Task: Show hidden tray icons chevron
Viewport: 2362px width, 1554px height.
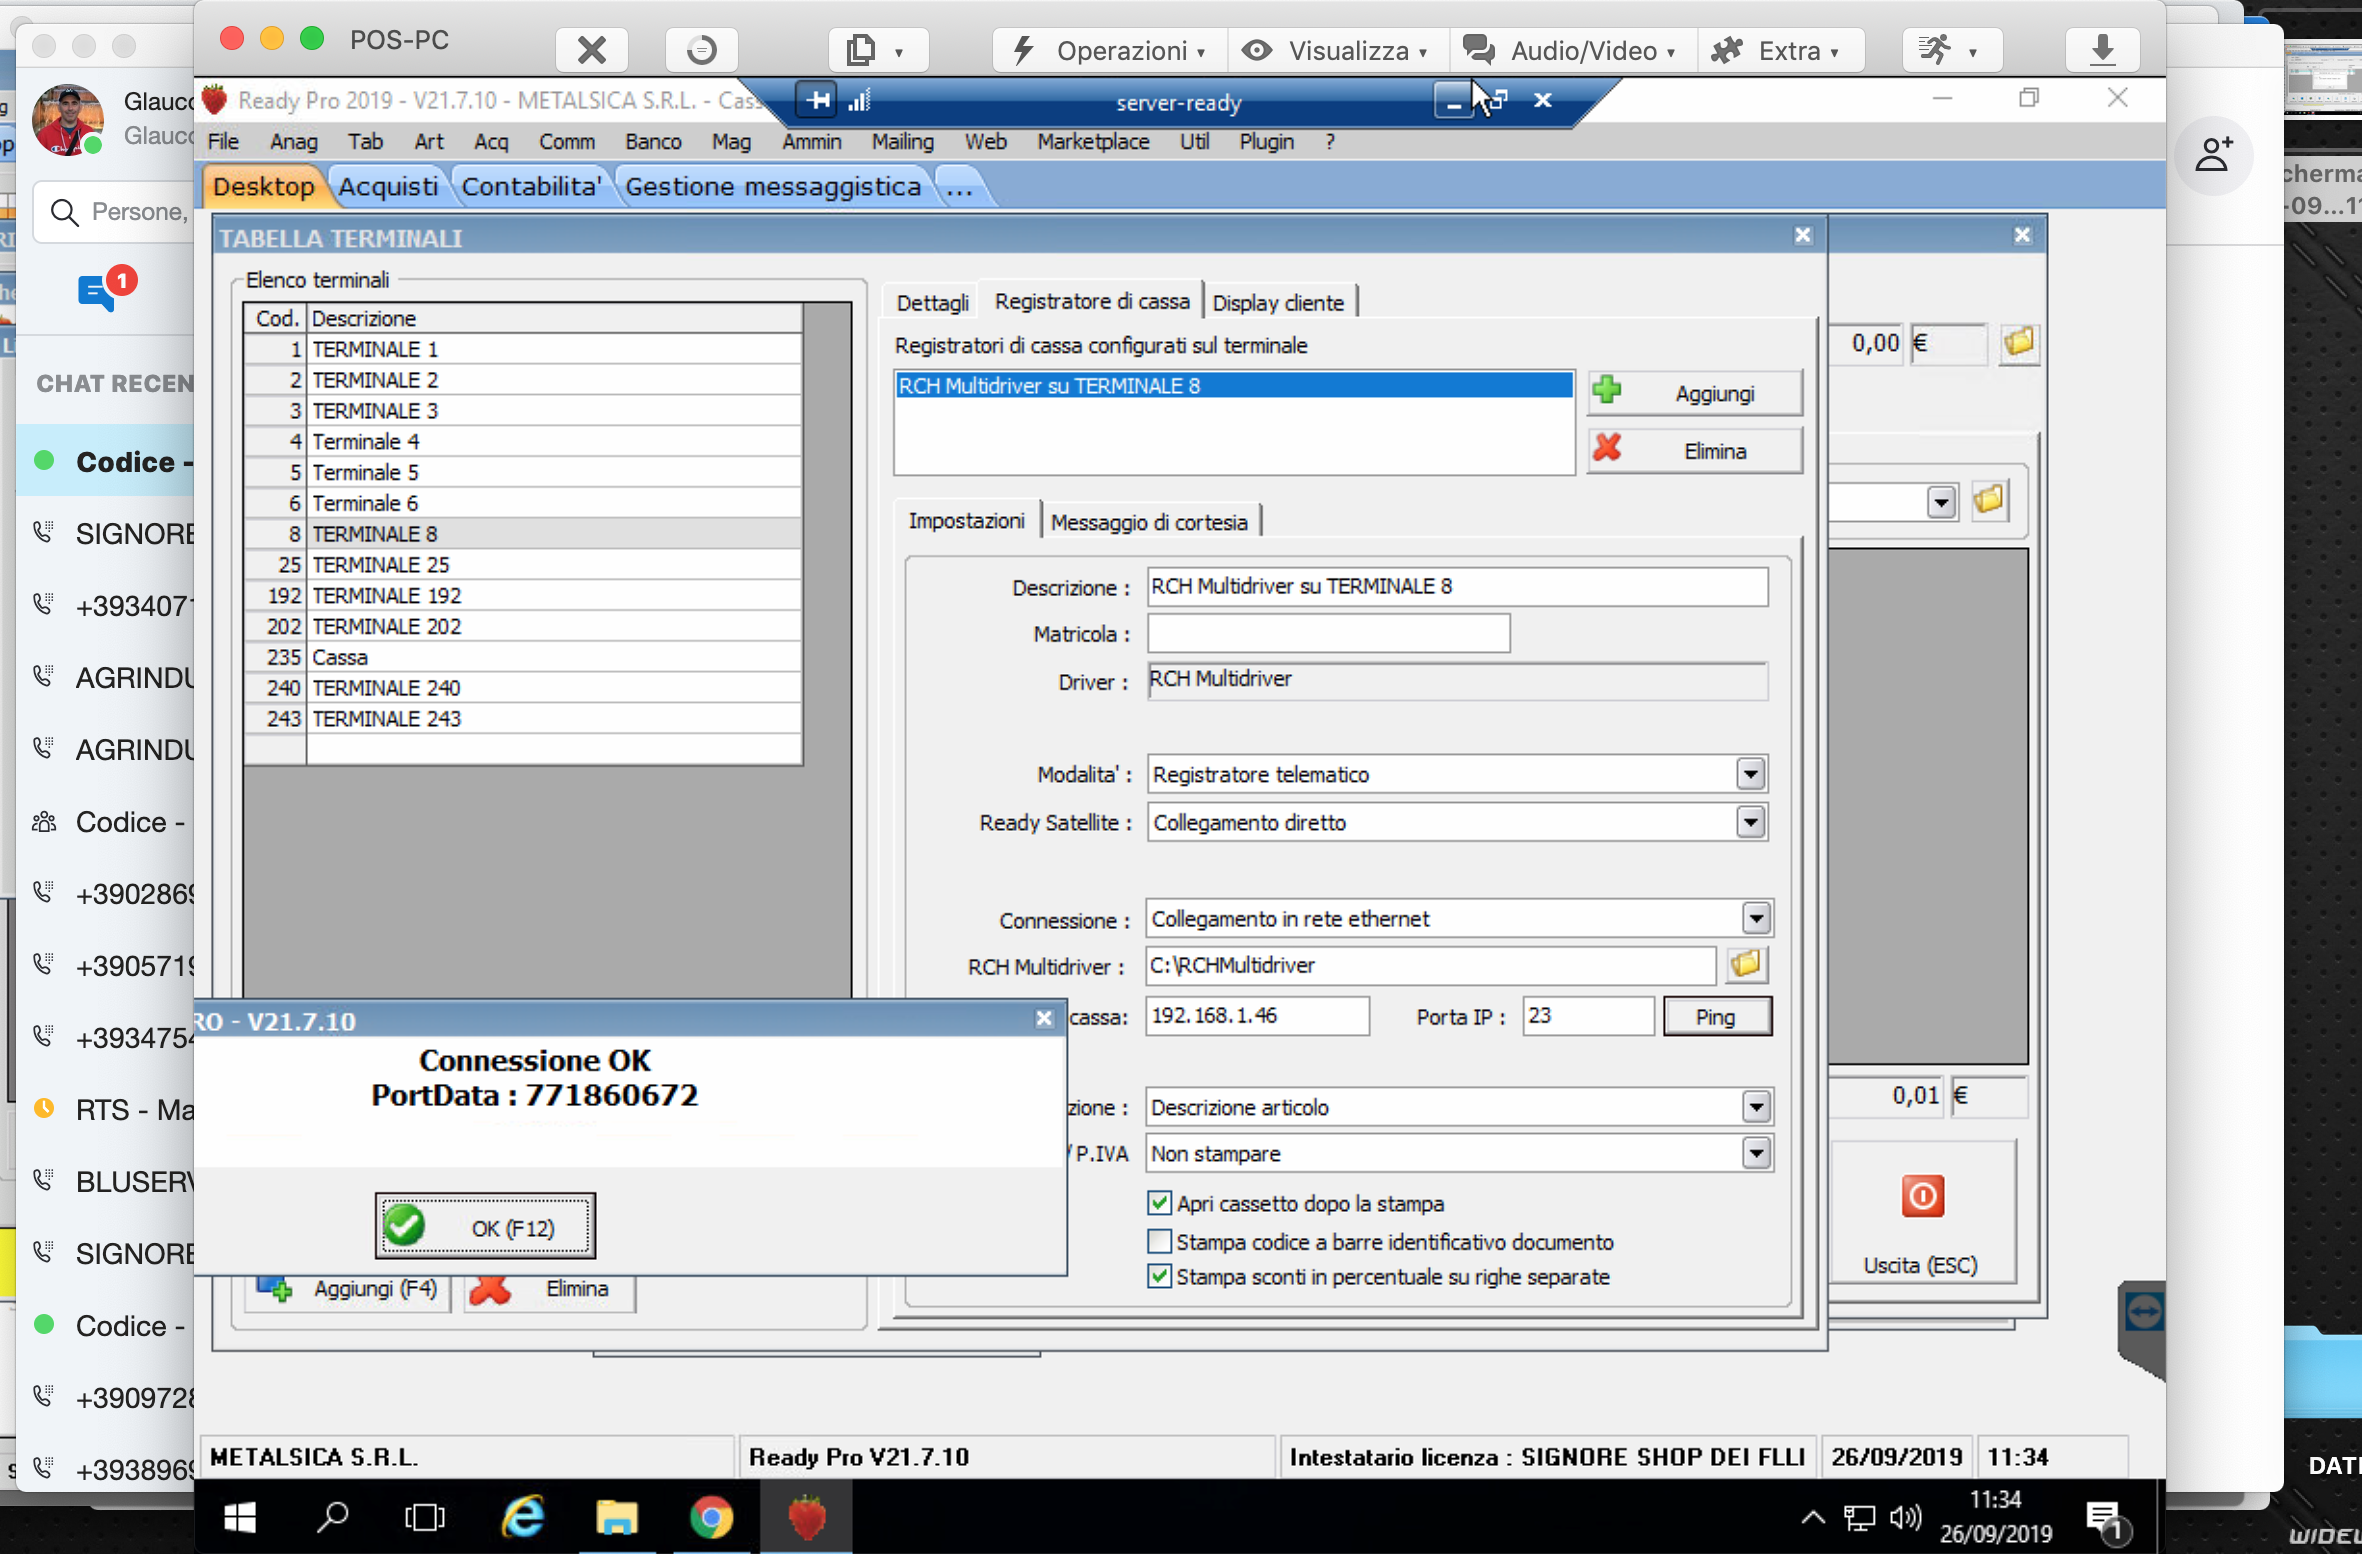Action: click(x=1812, y=1518)
